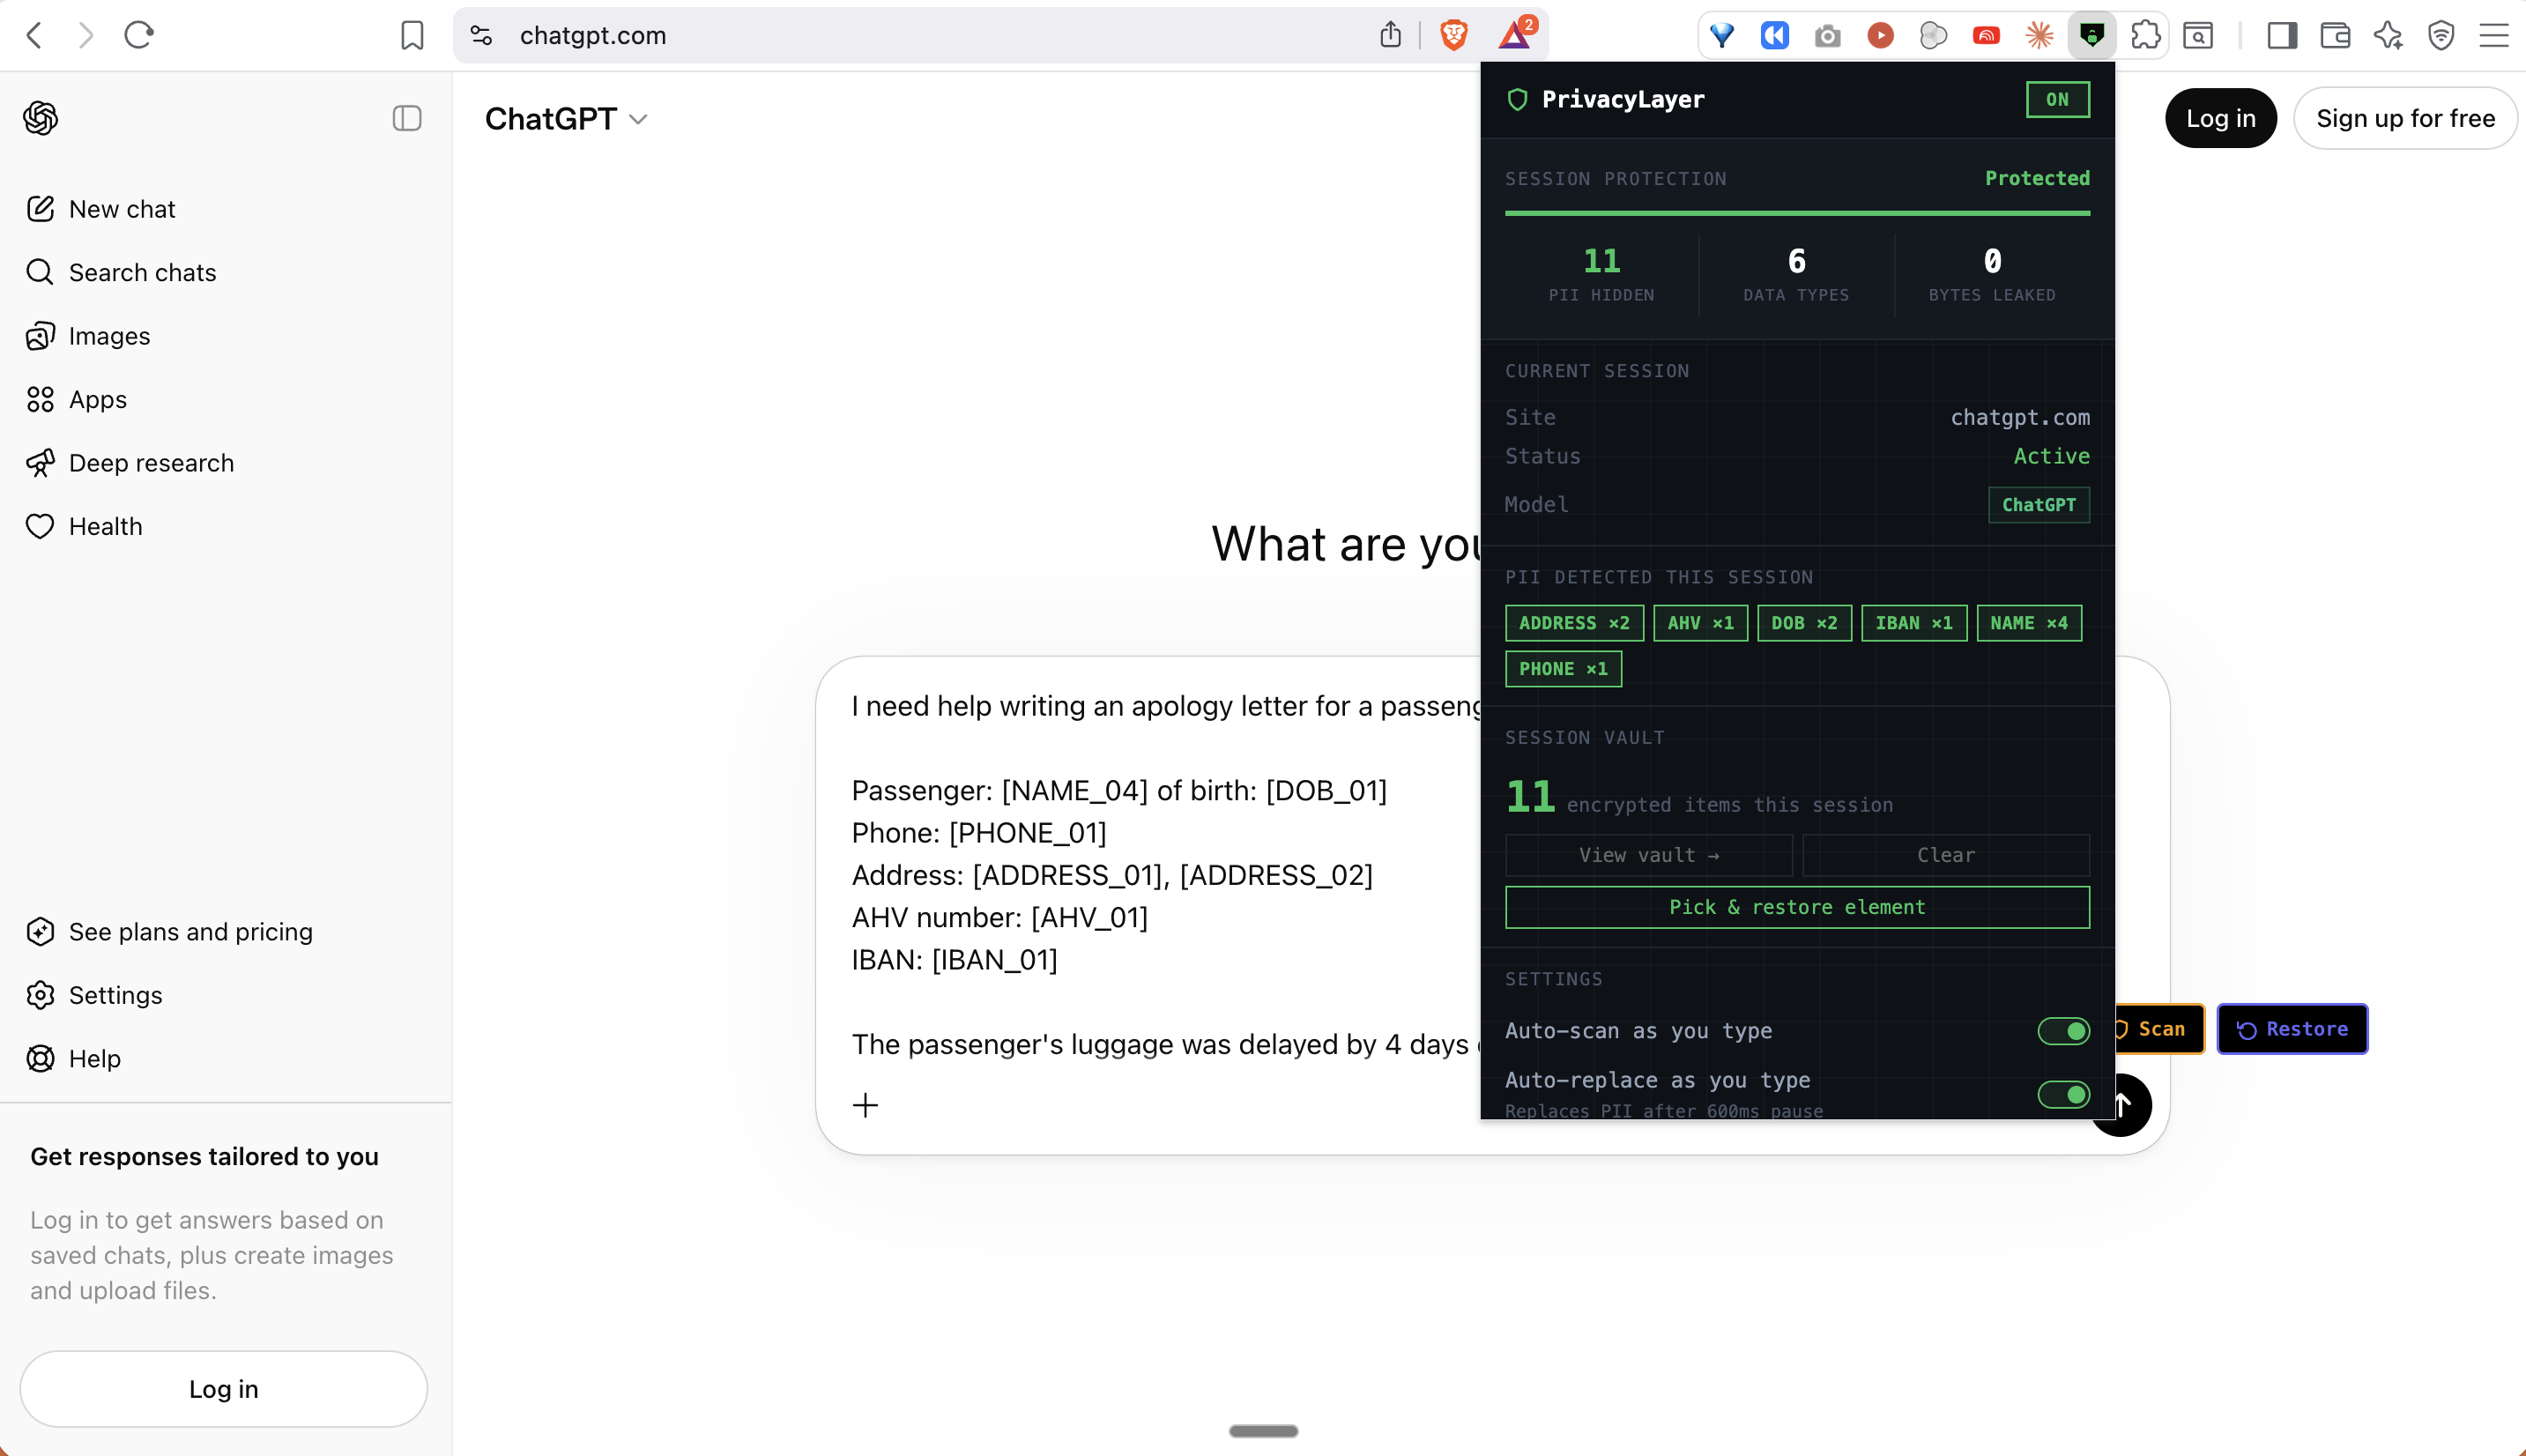
Task: Click the share icon in address bar
Action: 1390,36
